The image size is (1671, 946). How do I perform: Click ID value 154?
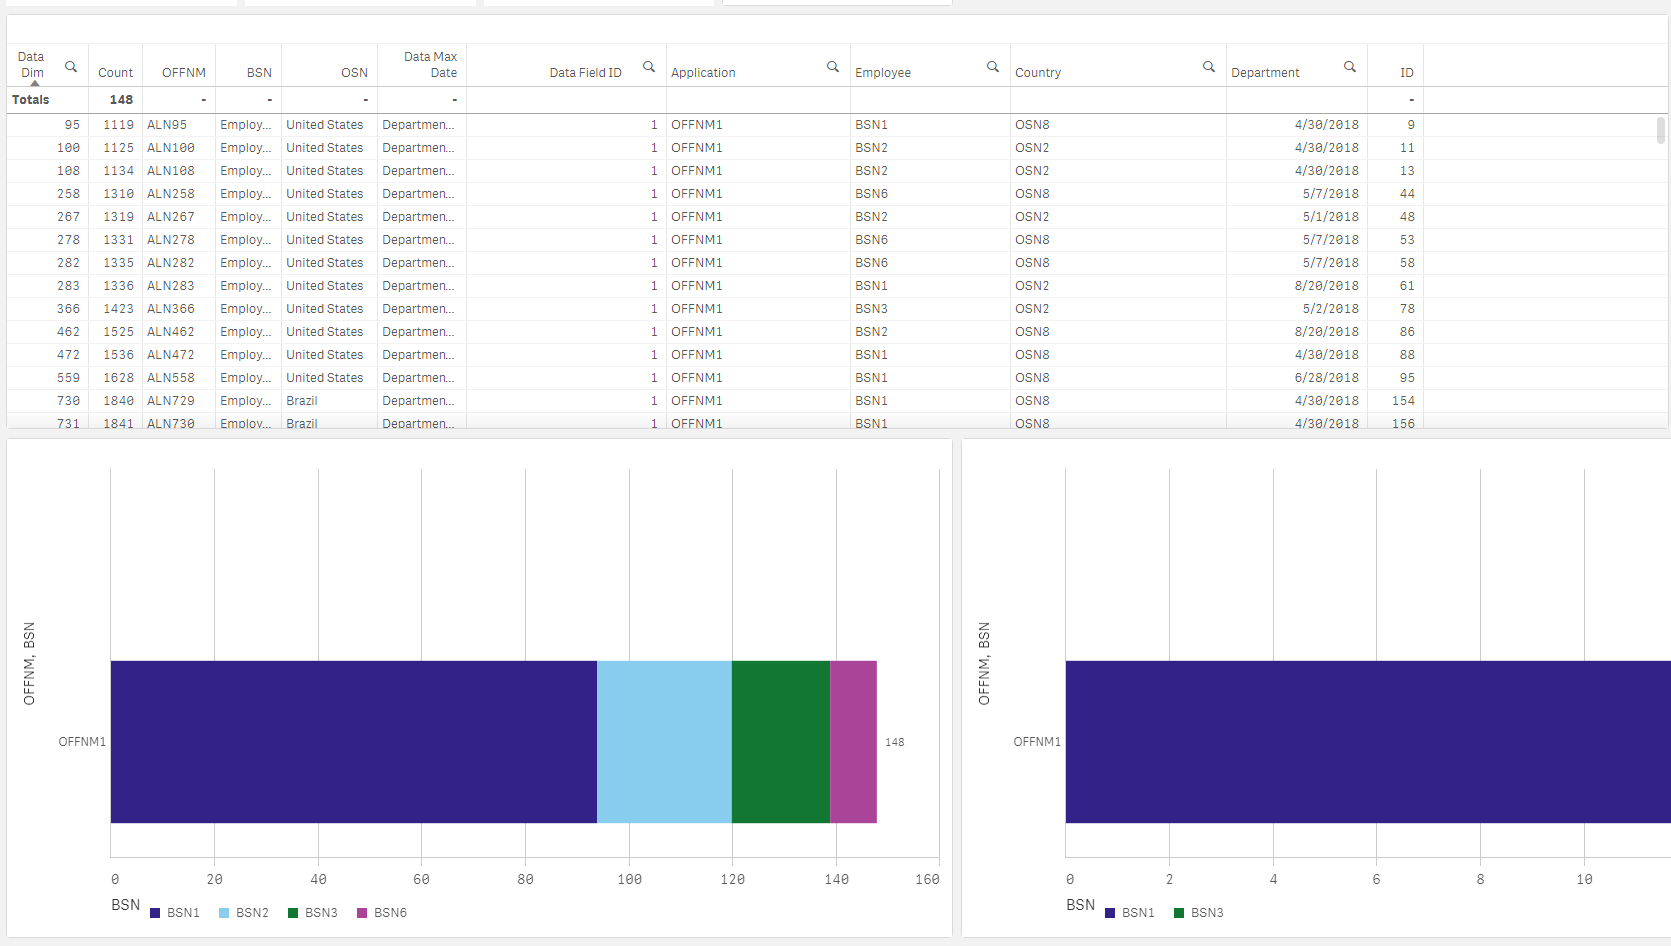coord(1403,401)
